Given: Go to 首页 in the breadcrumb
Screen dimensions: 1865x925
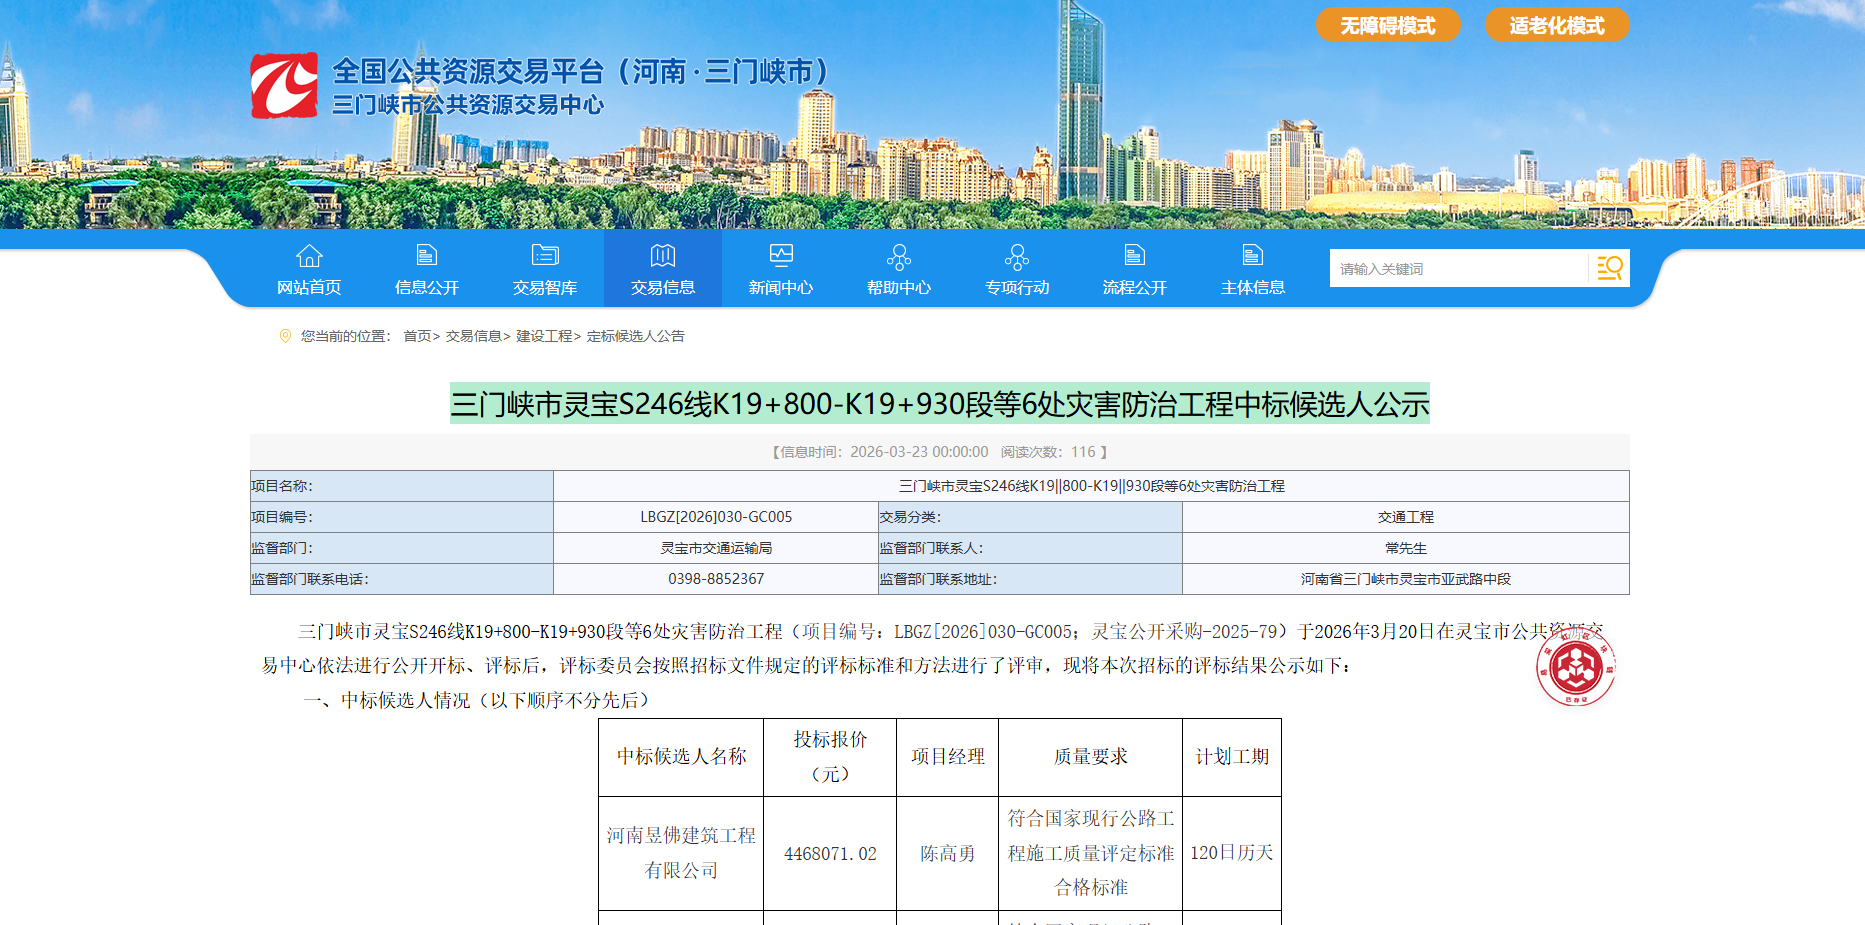Looking at the screenshot, I should [x=417, y=336].
